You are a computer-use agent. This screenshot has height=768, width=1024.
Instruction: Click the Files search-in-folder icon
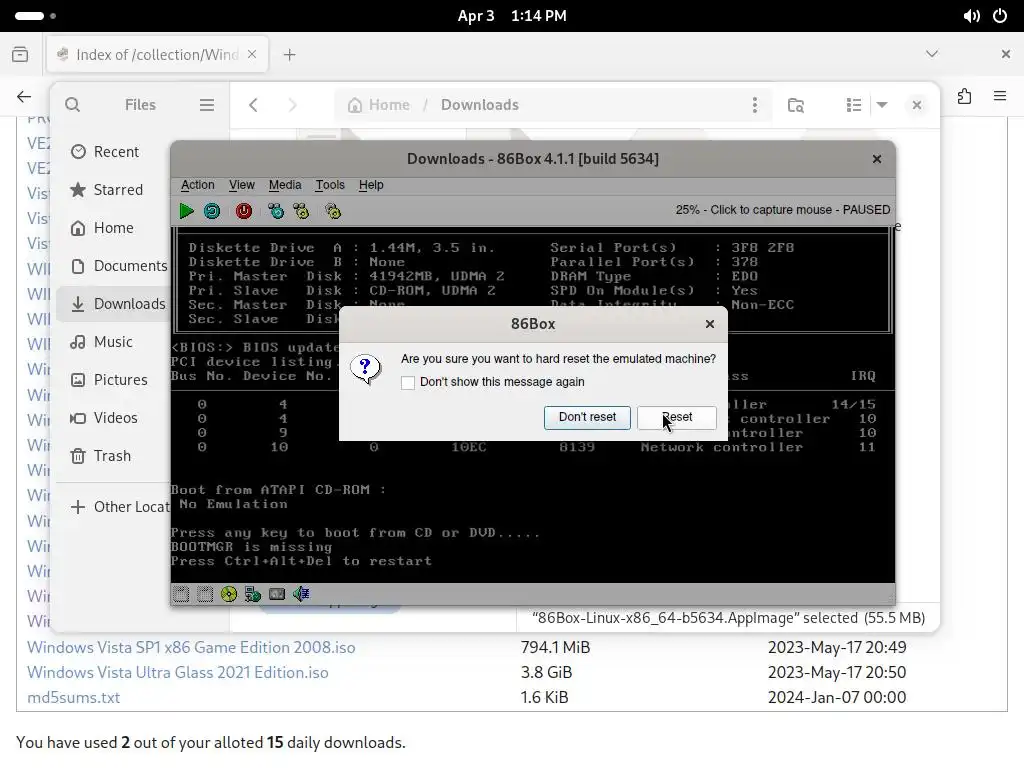[x=795, y=104]
